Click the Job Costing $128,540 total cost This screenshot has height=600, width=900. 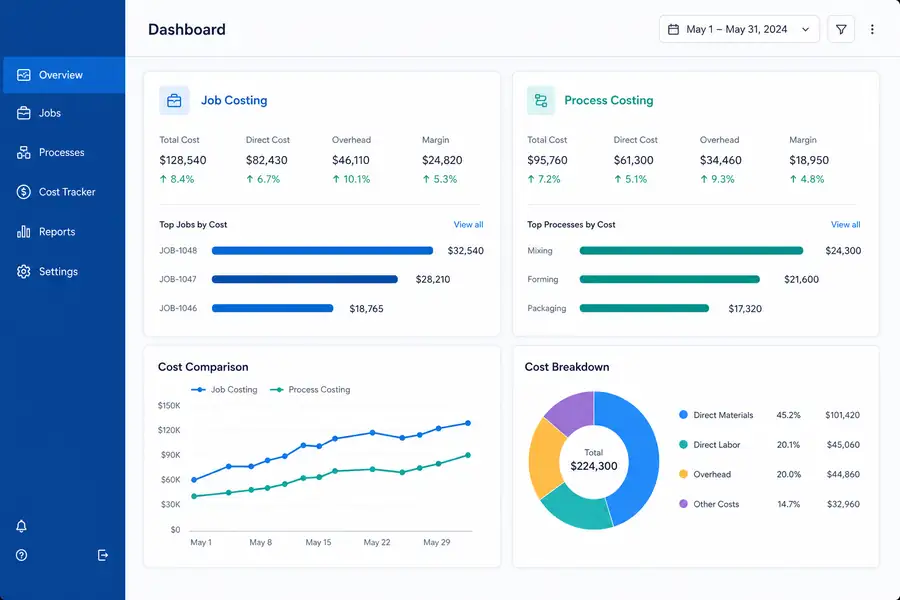(183, 160)
